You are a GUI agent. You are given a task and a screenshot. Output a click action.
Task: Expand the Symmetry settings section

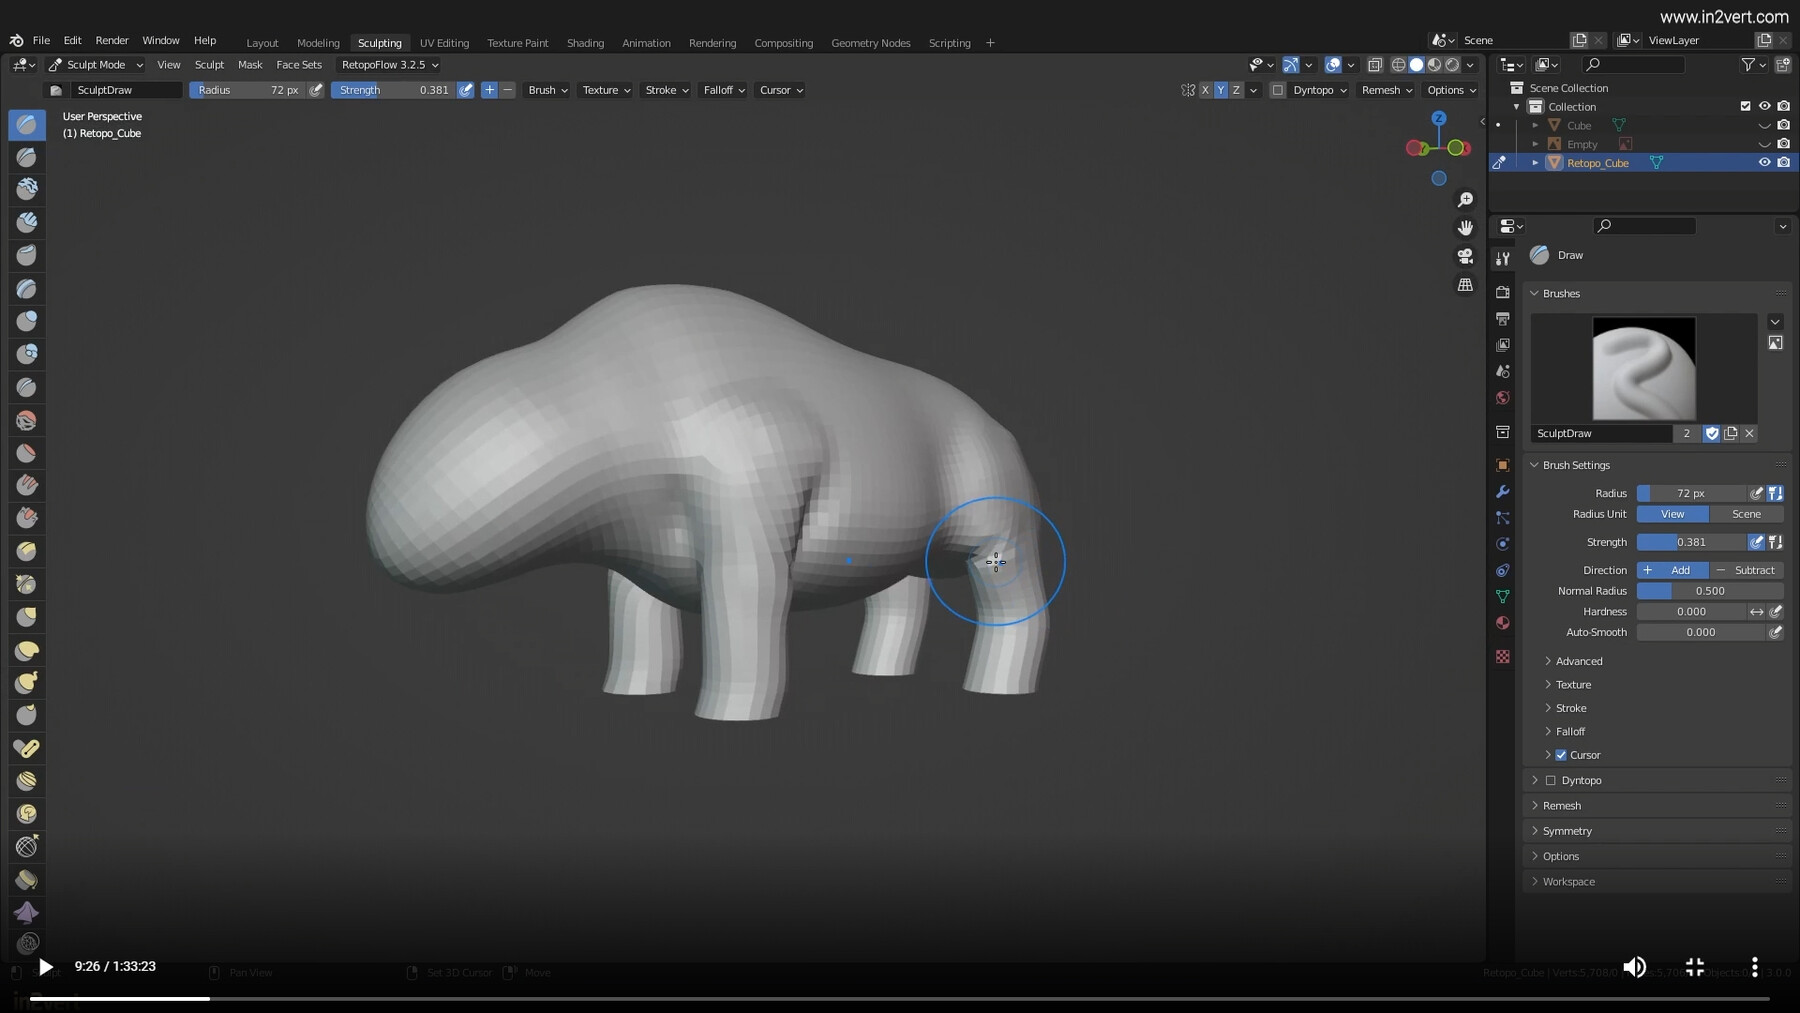(1565, 830)
